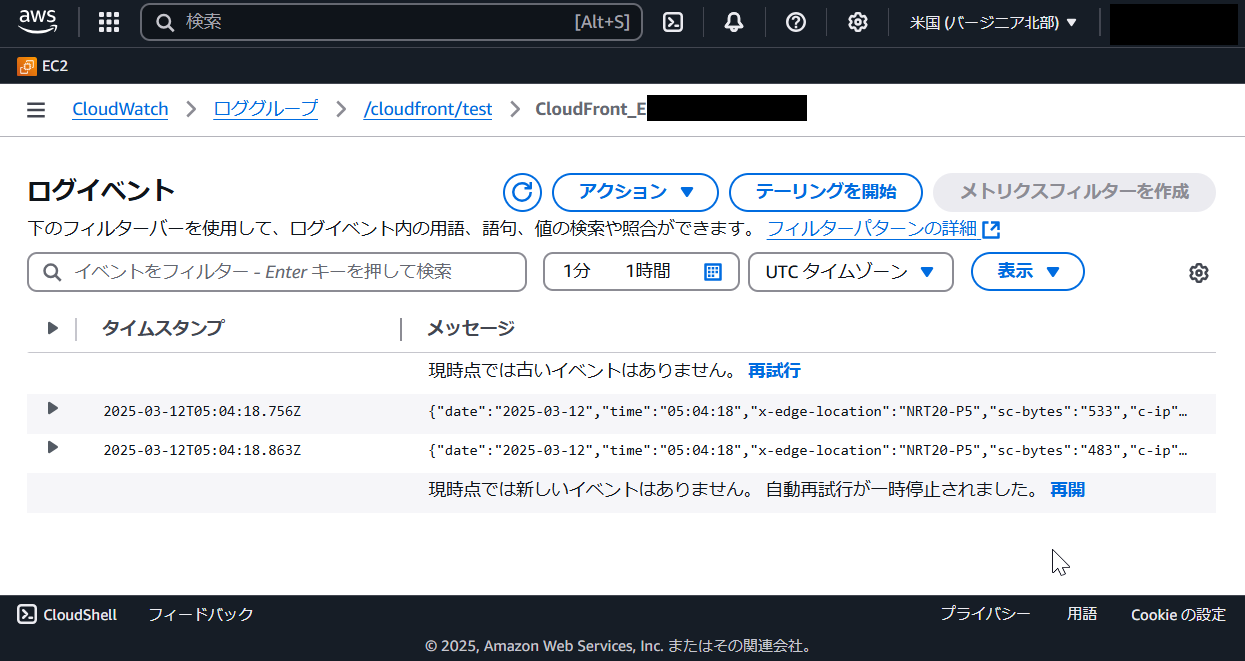Expand the 05:04:18.863Z log event row
Screen dimensions: 1245x661
pyautogui.click(x=53, y=447)
